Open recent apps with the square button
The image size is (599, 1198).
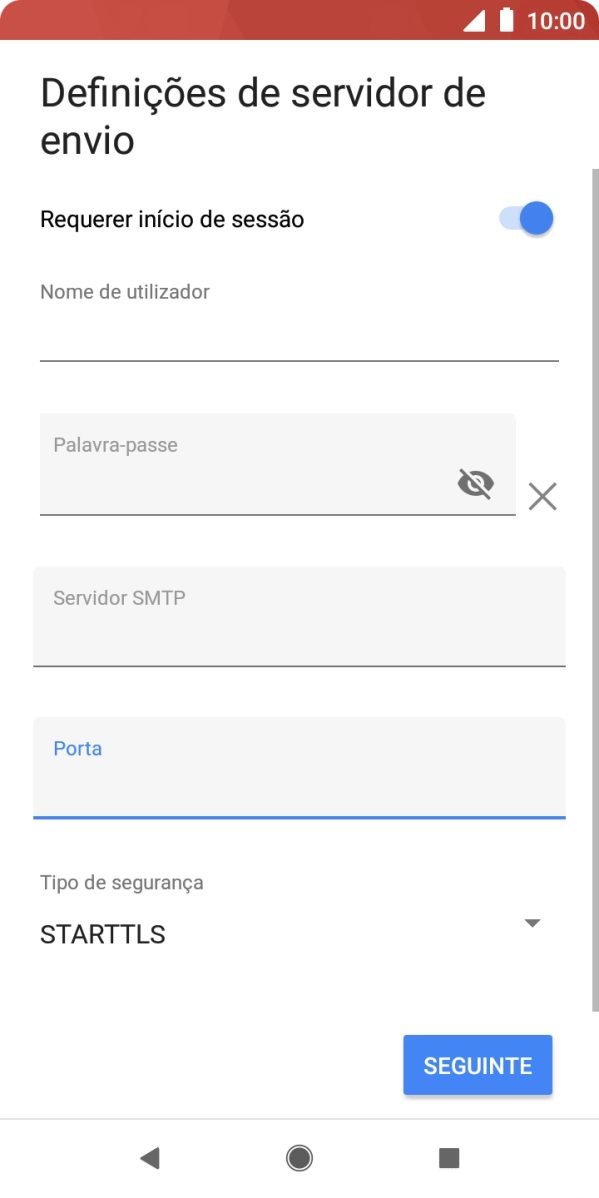tap(448, 1158)
